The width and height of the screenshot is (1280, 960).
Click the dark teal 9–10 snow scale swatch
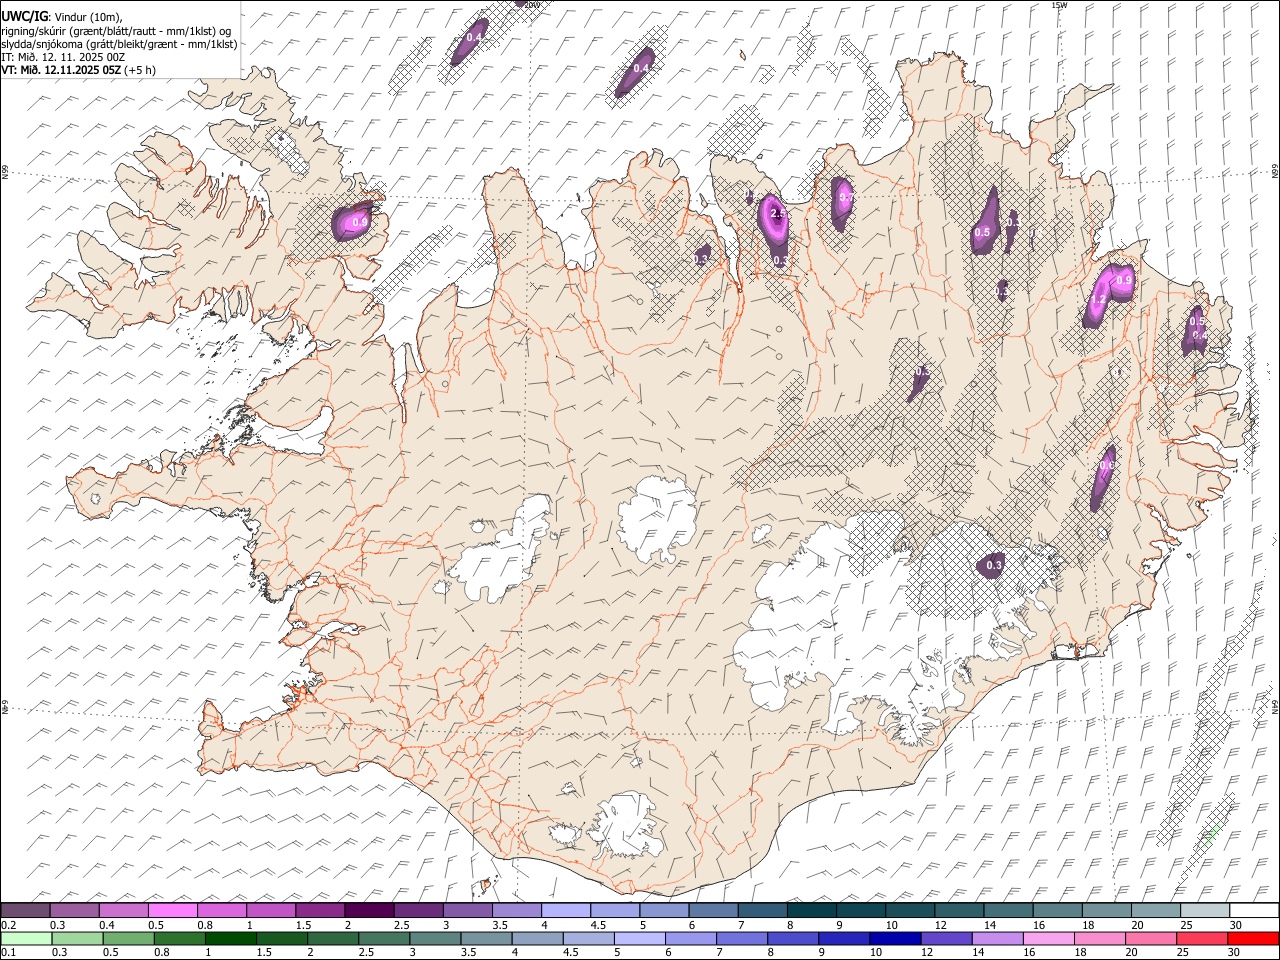pyautogui.click(x=861, y=910)
